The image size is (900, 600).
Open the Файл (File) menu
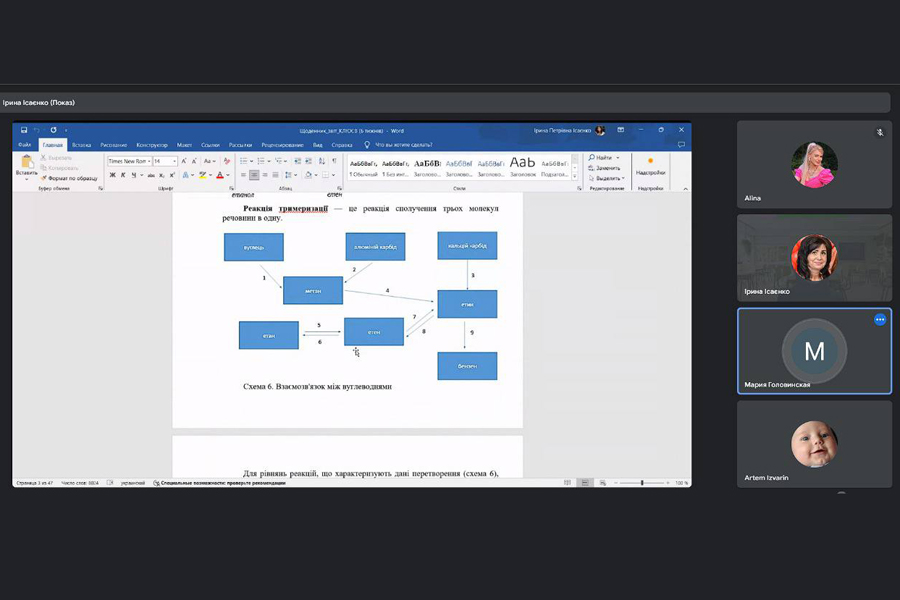(x=24, y=145)
